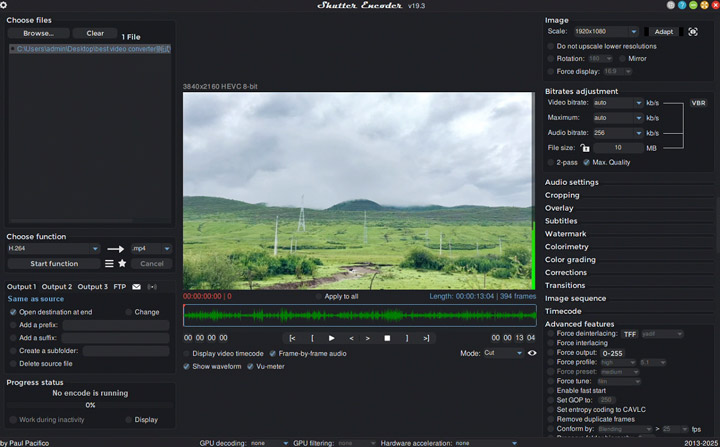The width and height of the screenshot is (720, 447).
Task: Toggle the preview eye icon beside Mode
Action: (x=532, y=353)
